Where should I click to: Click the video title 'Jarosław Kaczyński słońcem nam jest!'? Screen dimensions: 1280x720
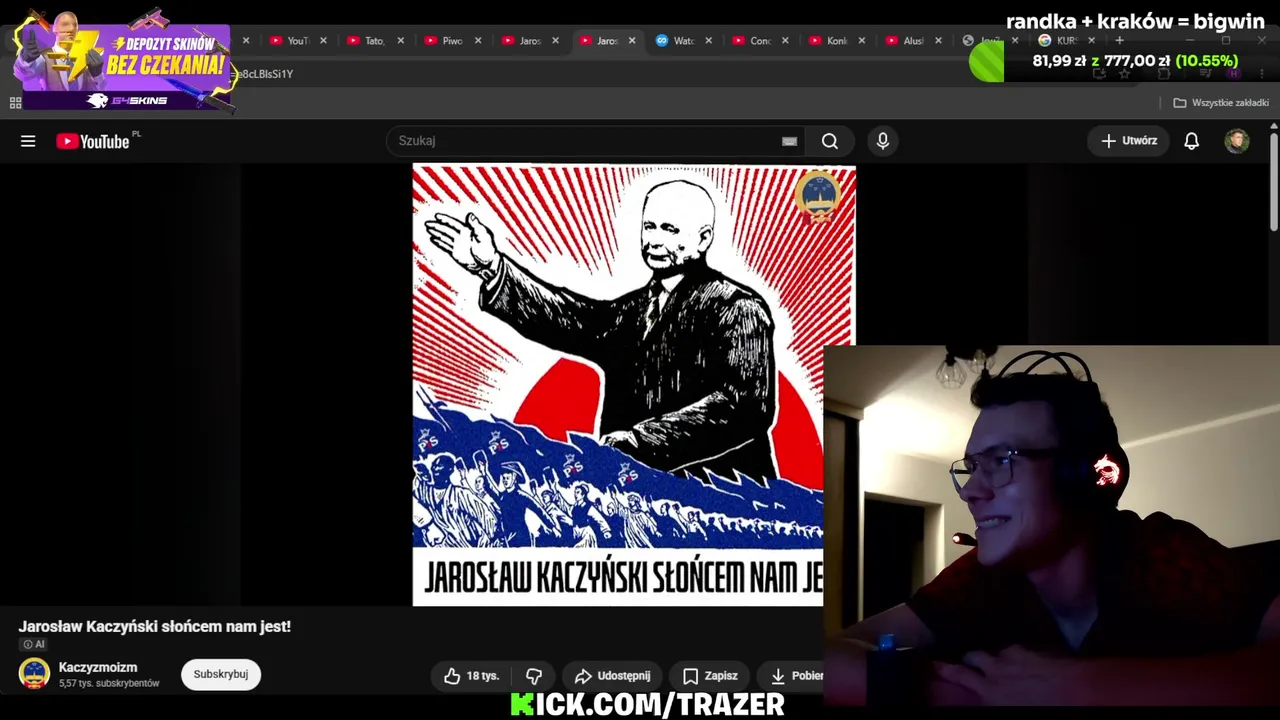tap(155, 626)
